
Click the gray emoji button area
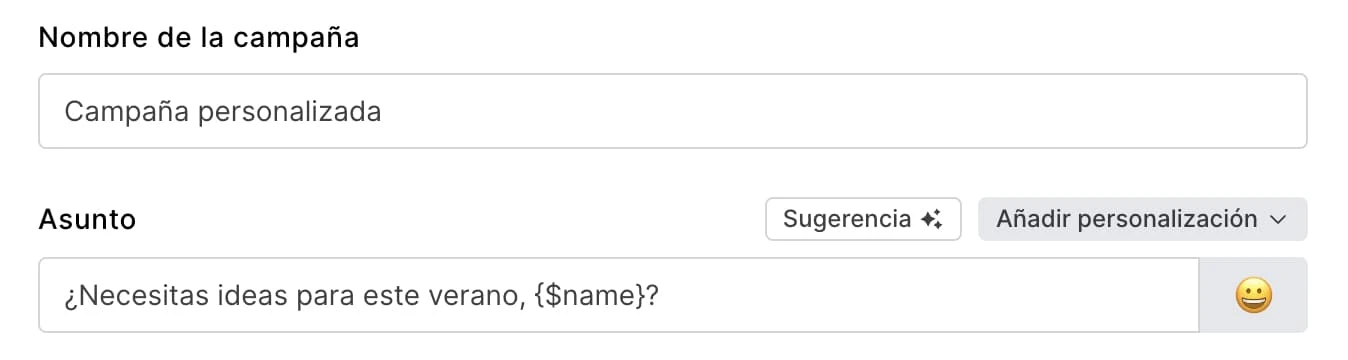[1253, 295]
